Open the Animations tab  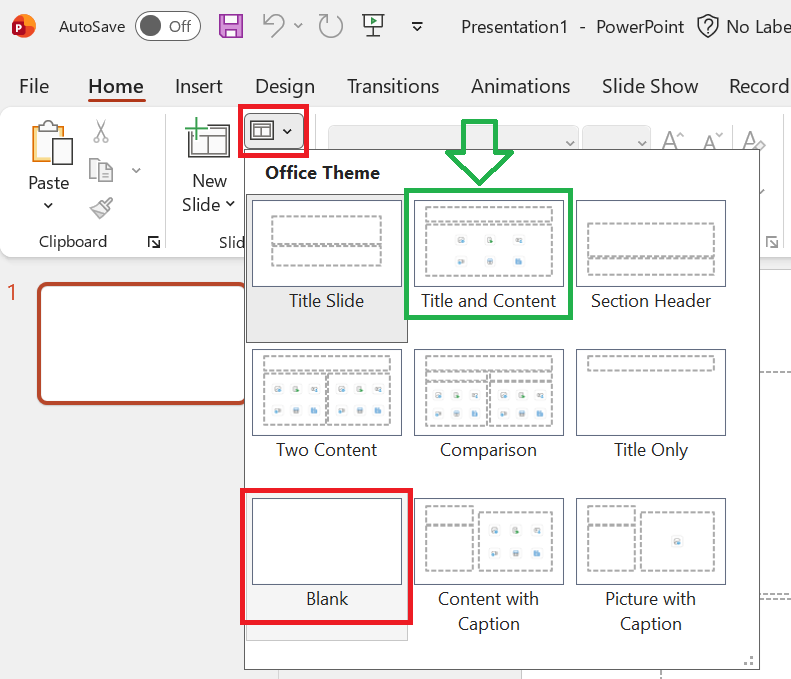521,86
